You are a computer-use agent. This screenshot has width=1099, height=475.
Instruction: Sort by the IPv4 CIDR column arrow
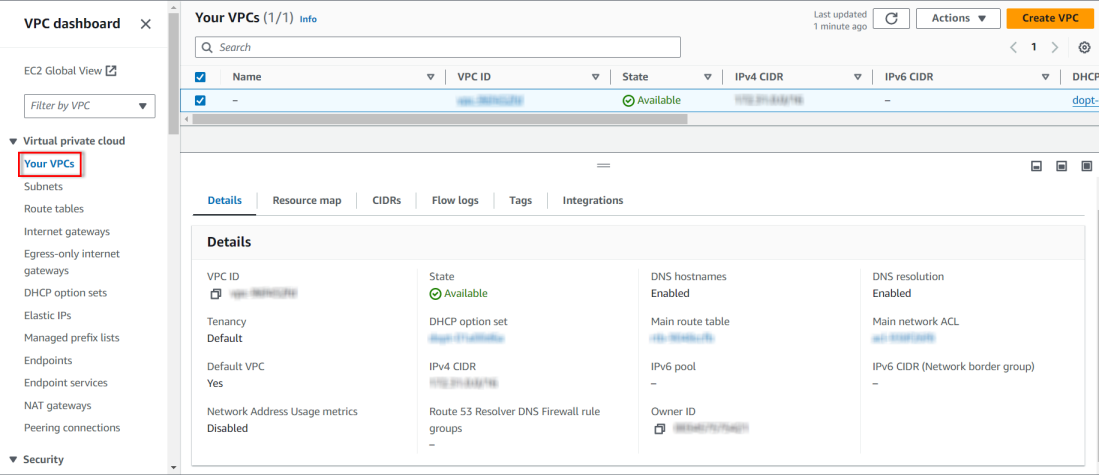coord(857,77)
